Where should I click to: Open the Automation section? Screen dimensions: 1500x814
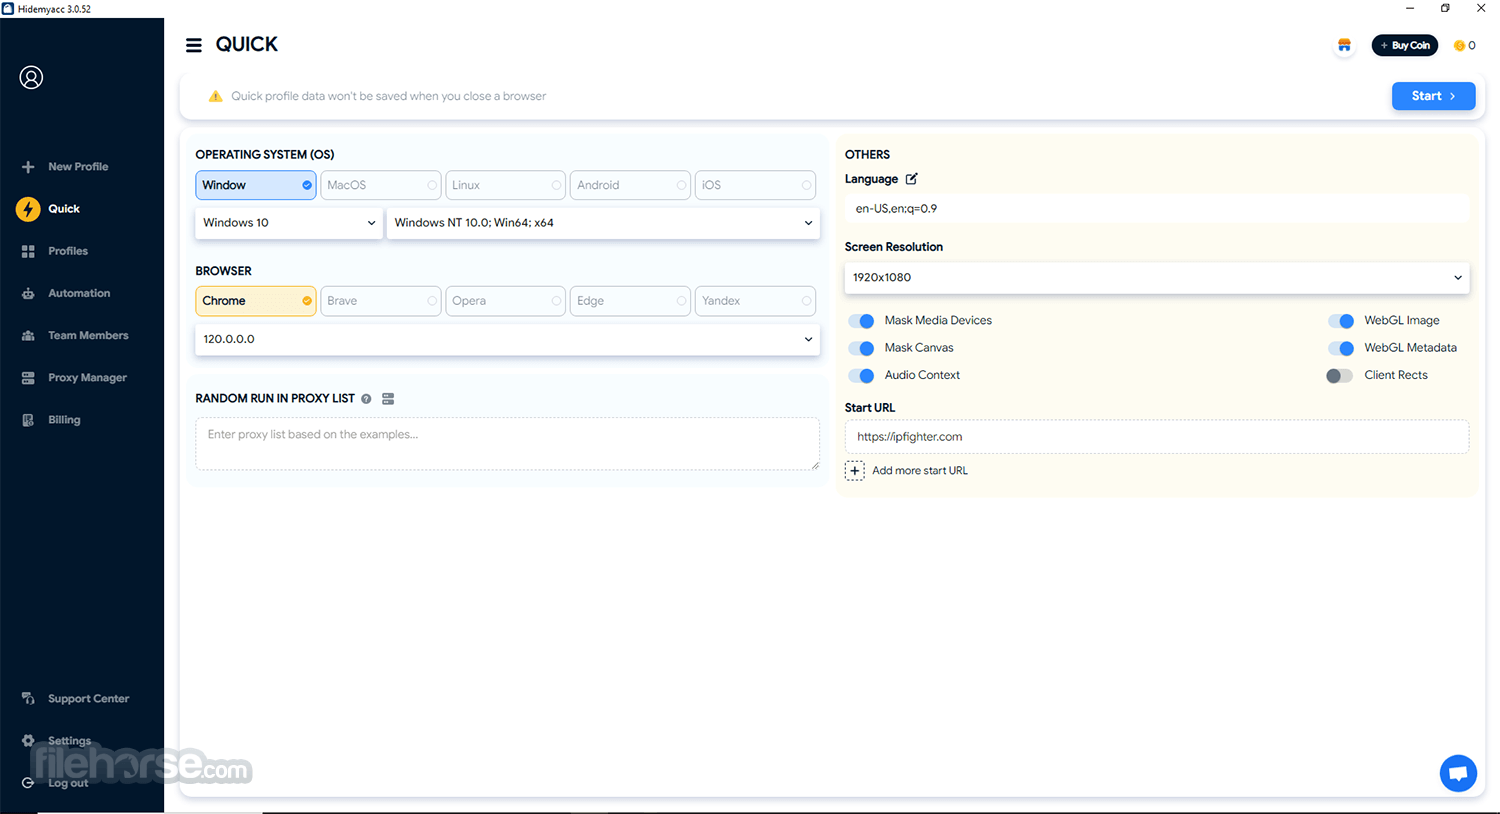tap(79, 293)
